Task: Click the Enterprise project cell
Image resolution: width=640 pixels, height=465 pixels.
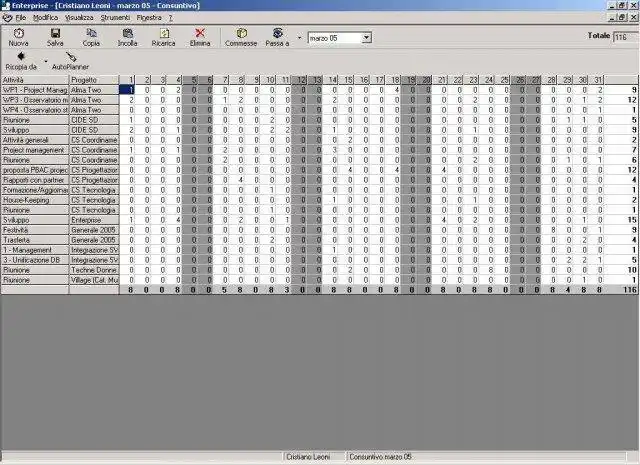Action: tap(94, 220)
